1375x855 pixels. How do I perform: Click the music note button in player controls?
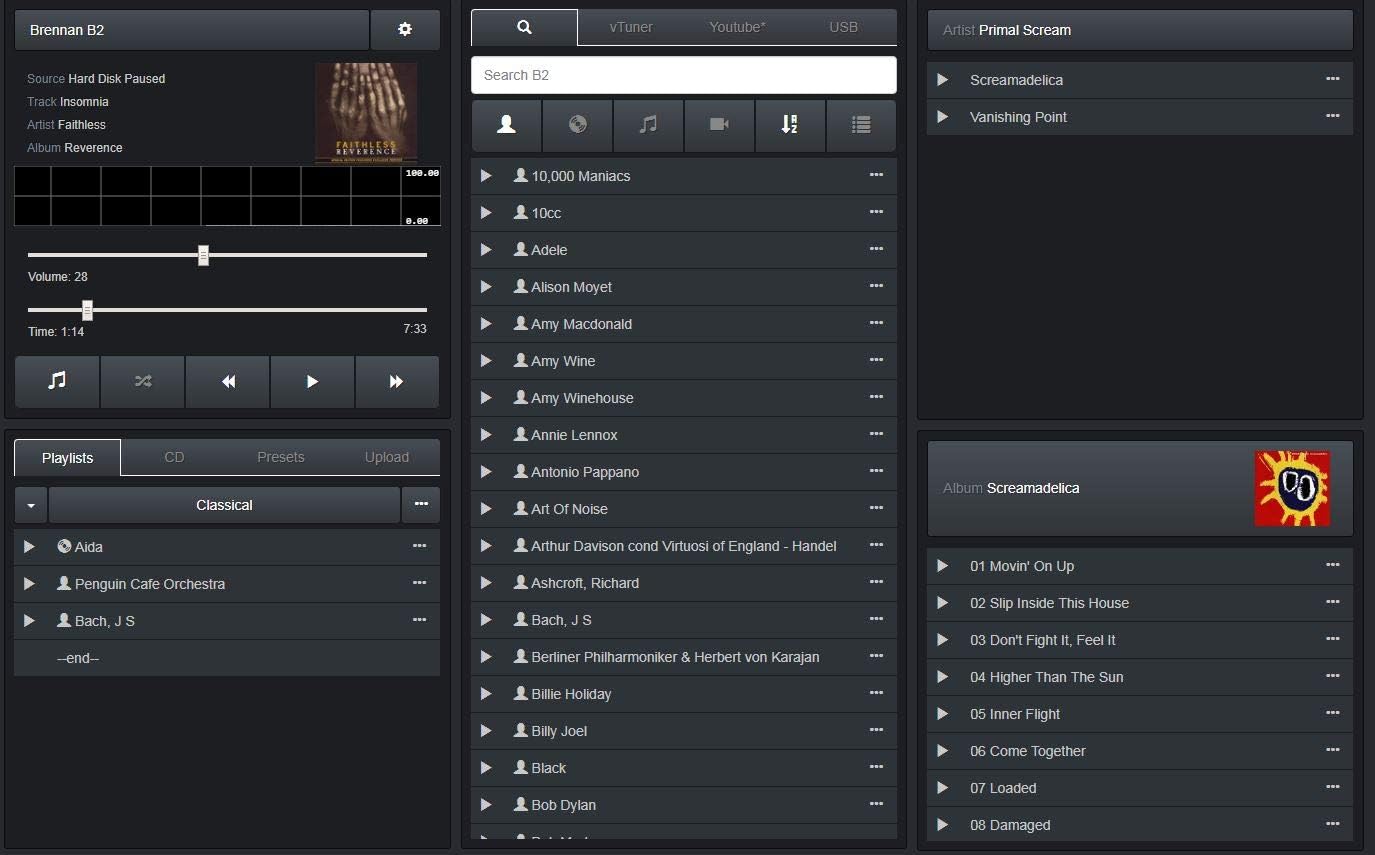coord(57,381)
